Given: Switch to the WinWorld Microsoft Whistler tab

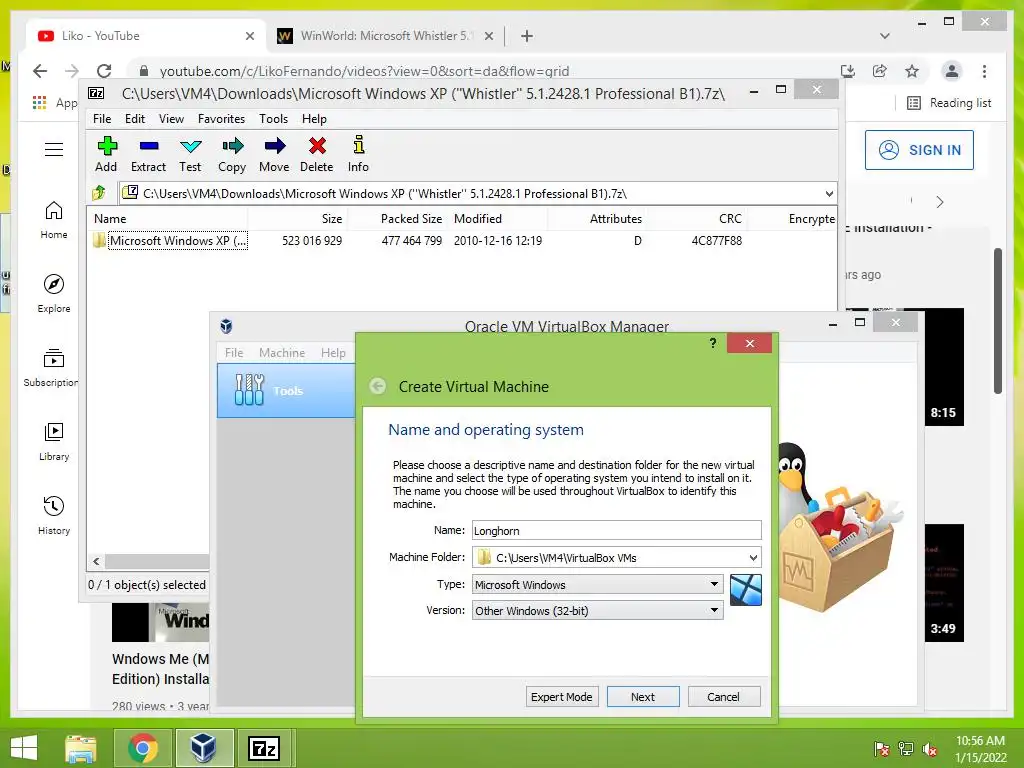Looking at the screenshot, I should click(x=385, y=36).
